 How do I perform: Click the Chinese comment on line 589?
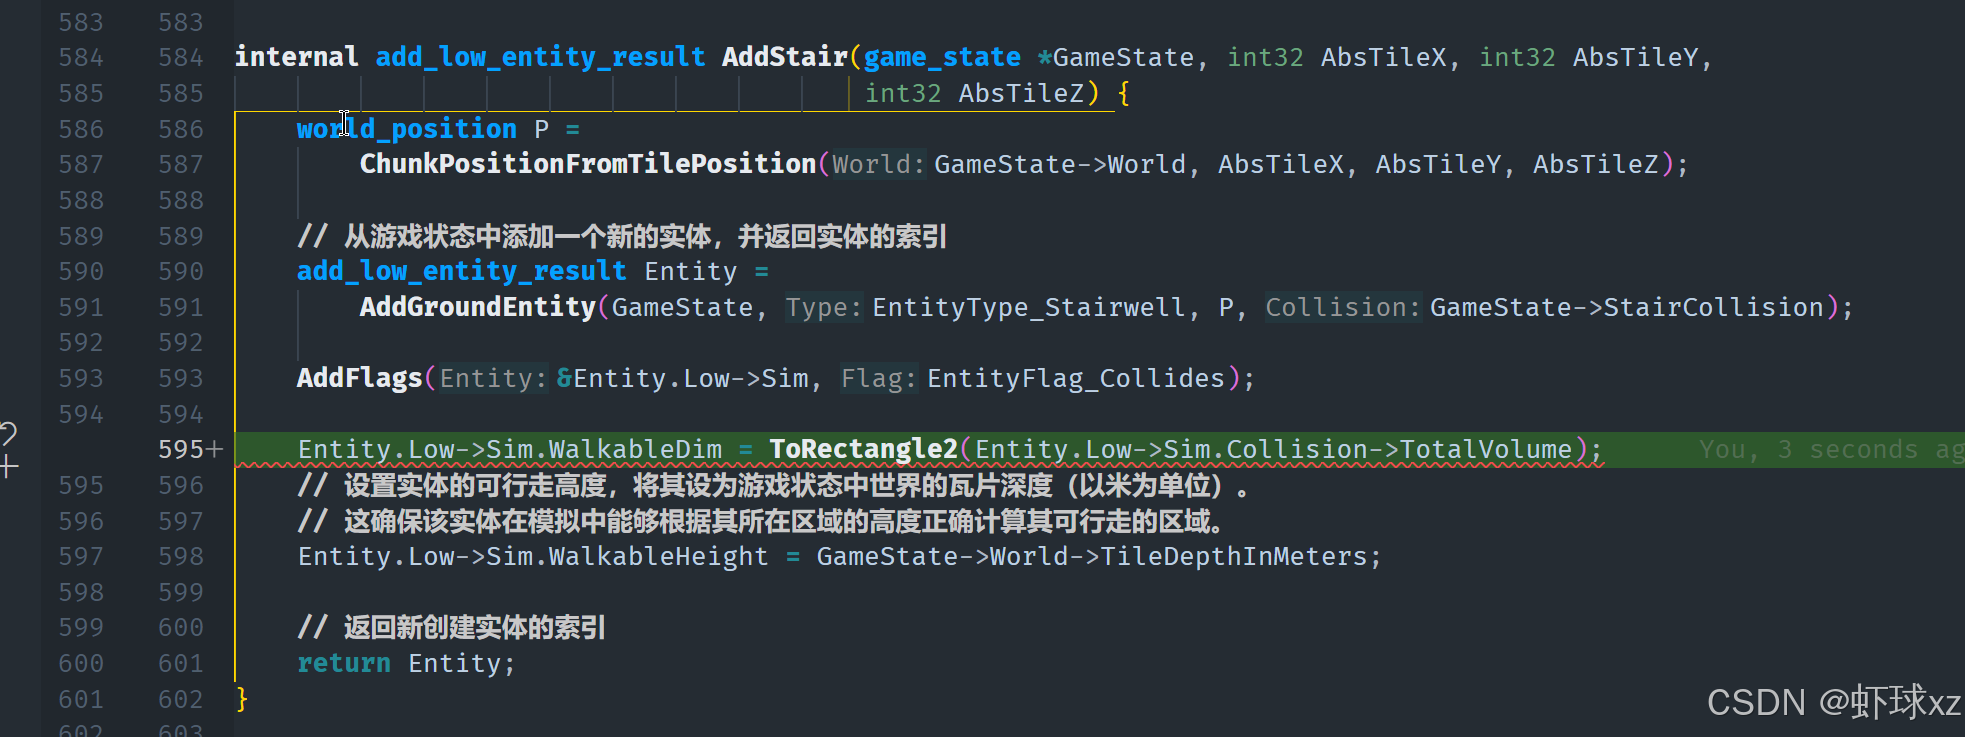point(622,236)
